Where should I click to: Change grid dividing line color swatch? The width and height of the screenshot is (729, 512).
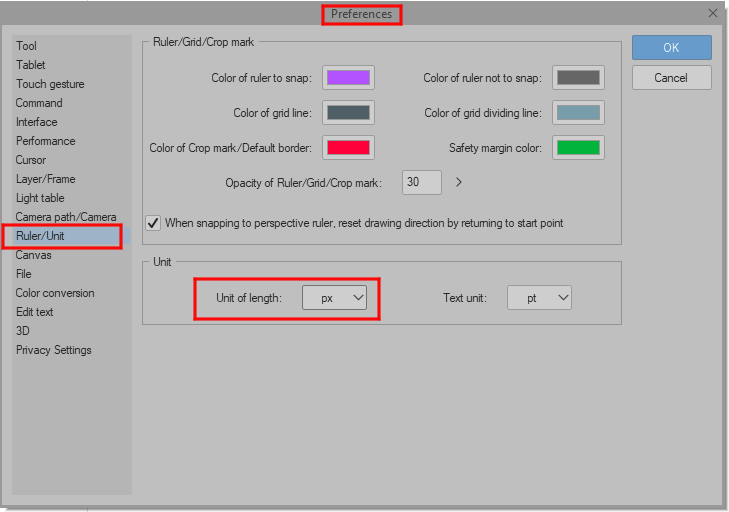(x=578, y=113)
